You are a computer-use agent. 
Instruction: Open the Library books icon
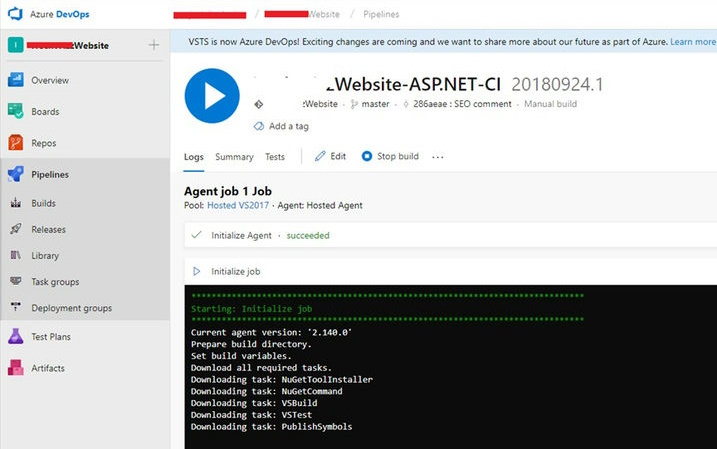(x=16, y=255)
